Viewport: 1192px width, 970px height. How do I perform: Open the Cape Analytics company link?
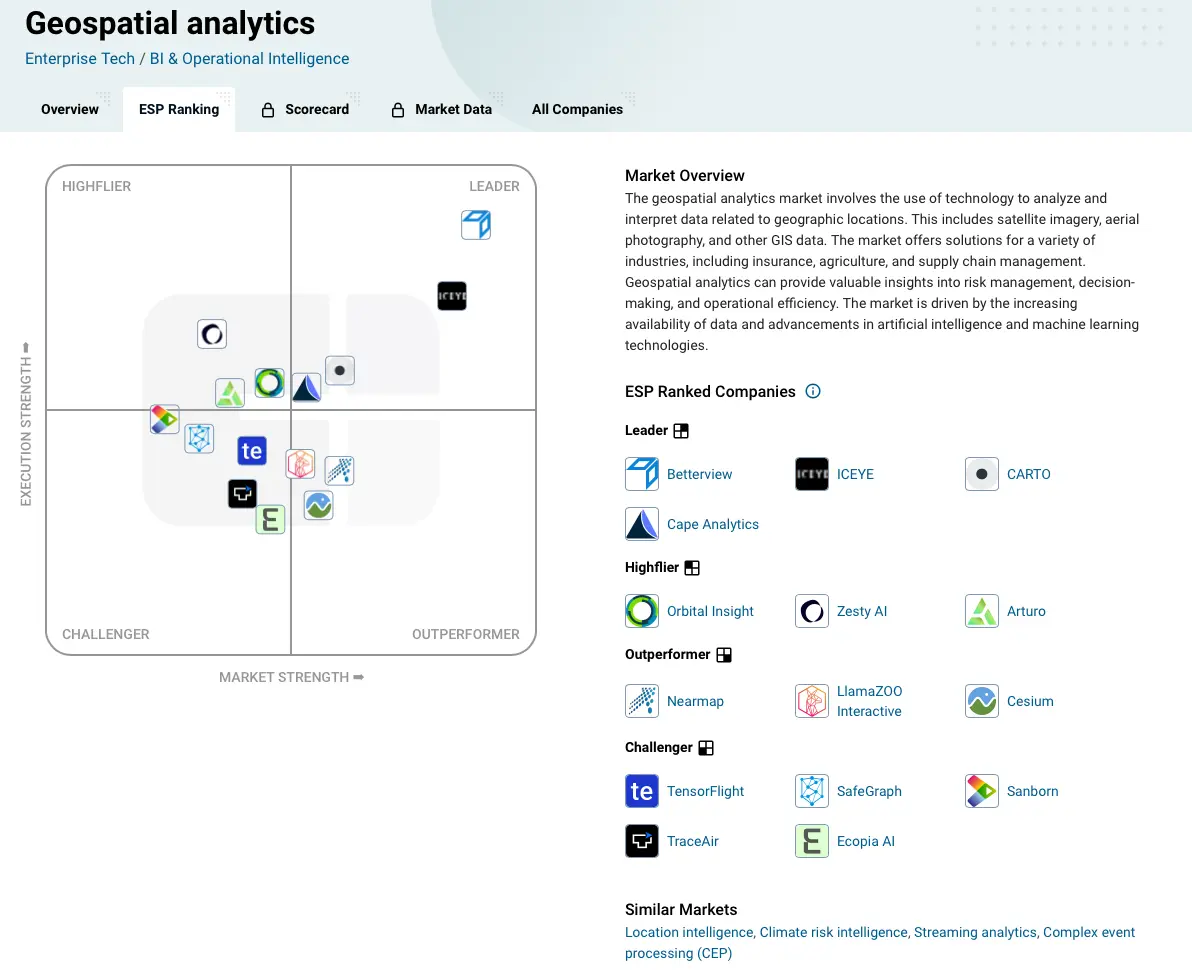[713, 524]
